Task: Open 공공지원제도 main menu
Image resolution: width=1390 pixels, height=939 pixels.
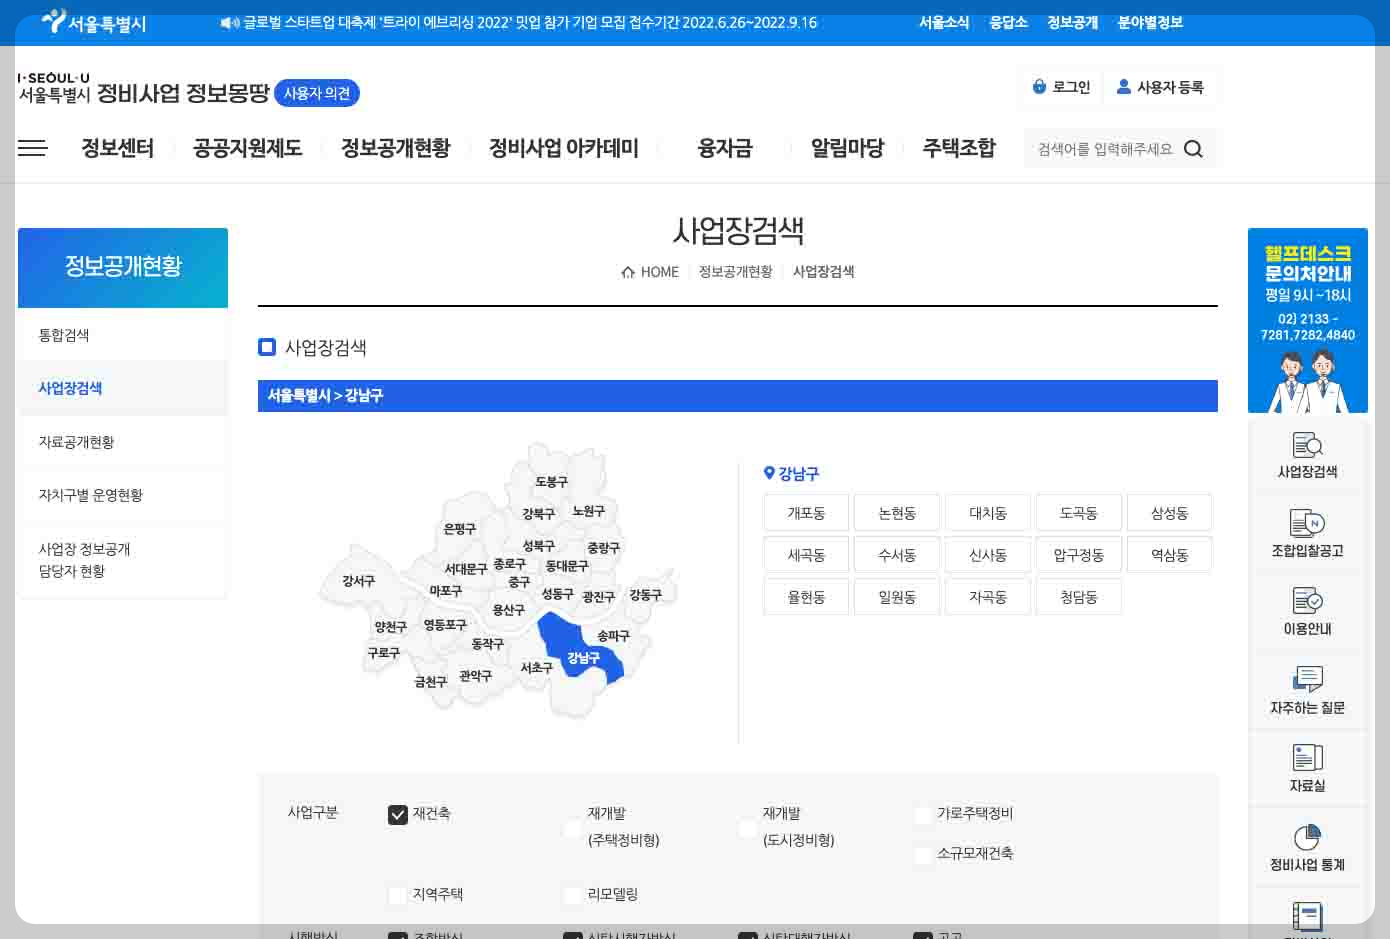Action: (247, 148)
